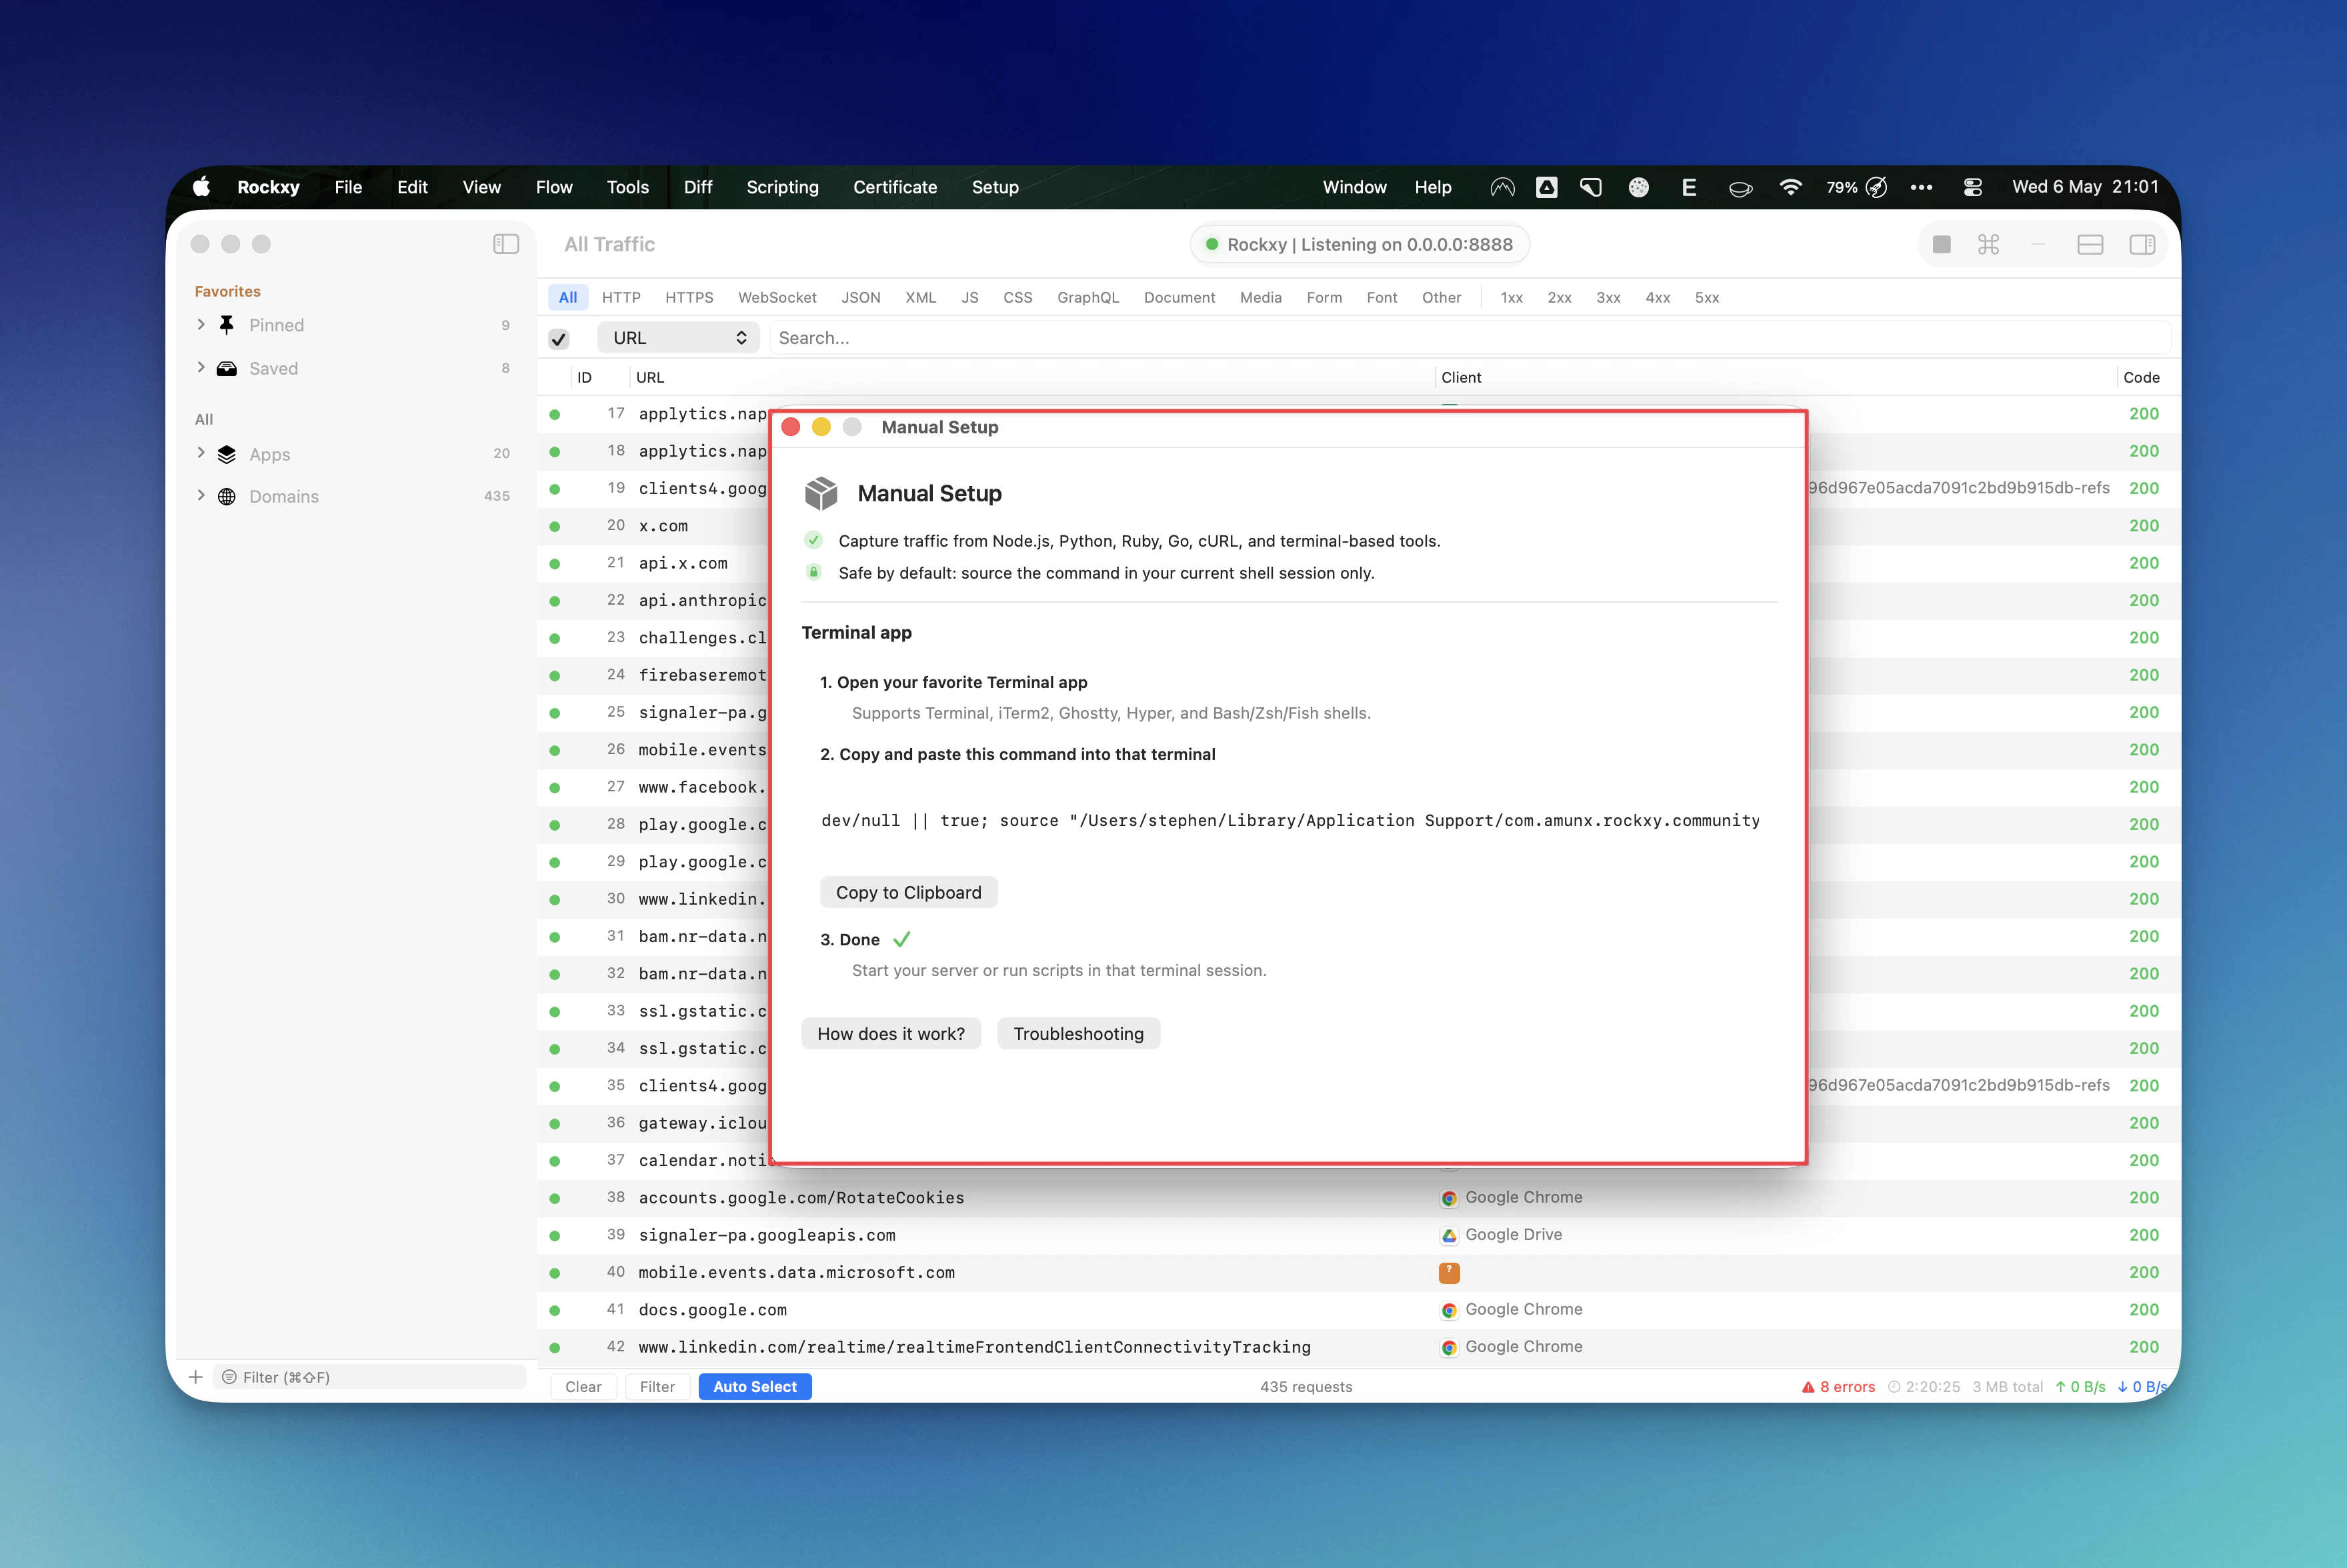The width and height of the screenshot is (2347, 1568).
Task: Select the www.linkedin.com realtime row 42
Action: [1358, 1347]
